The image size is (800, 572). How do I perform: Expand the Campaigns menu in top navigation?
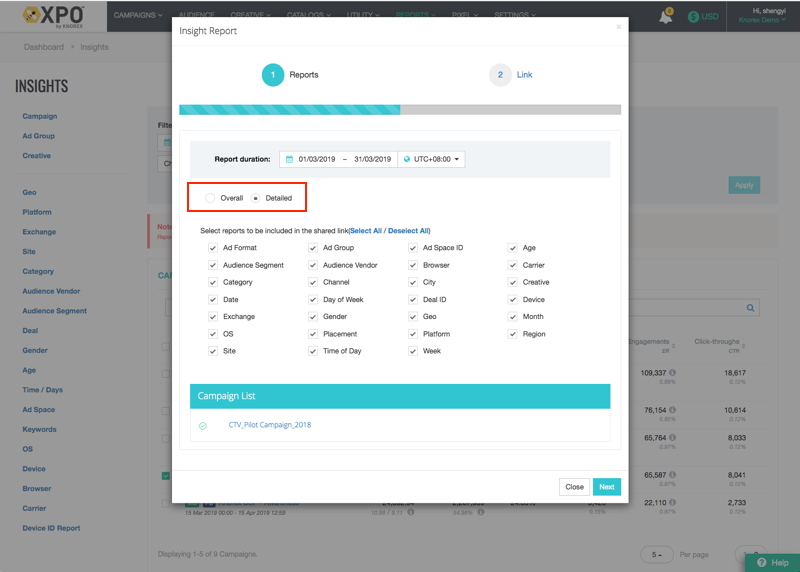tap(140, 16)
